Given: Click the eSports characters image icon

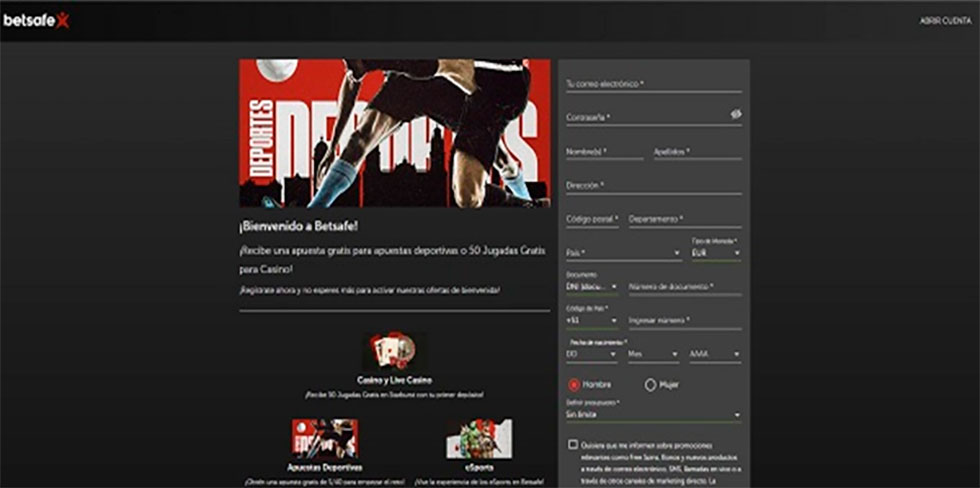Looking at the screenshot, I should [x=479, y=439].
